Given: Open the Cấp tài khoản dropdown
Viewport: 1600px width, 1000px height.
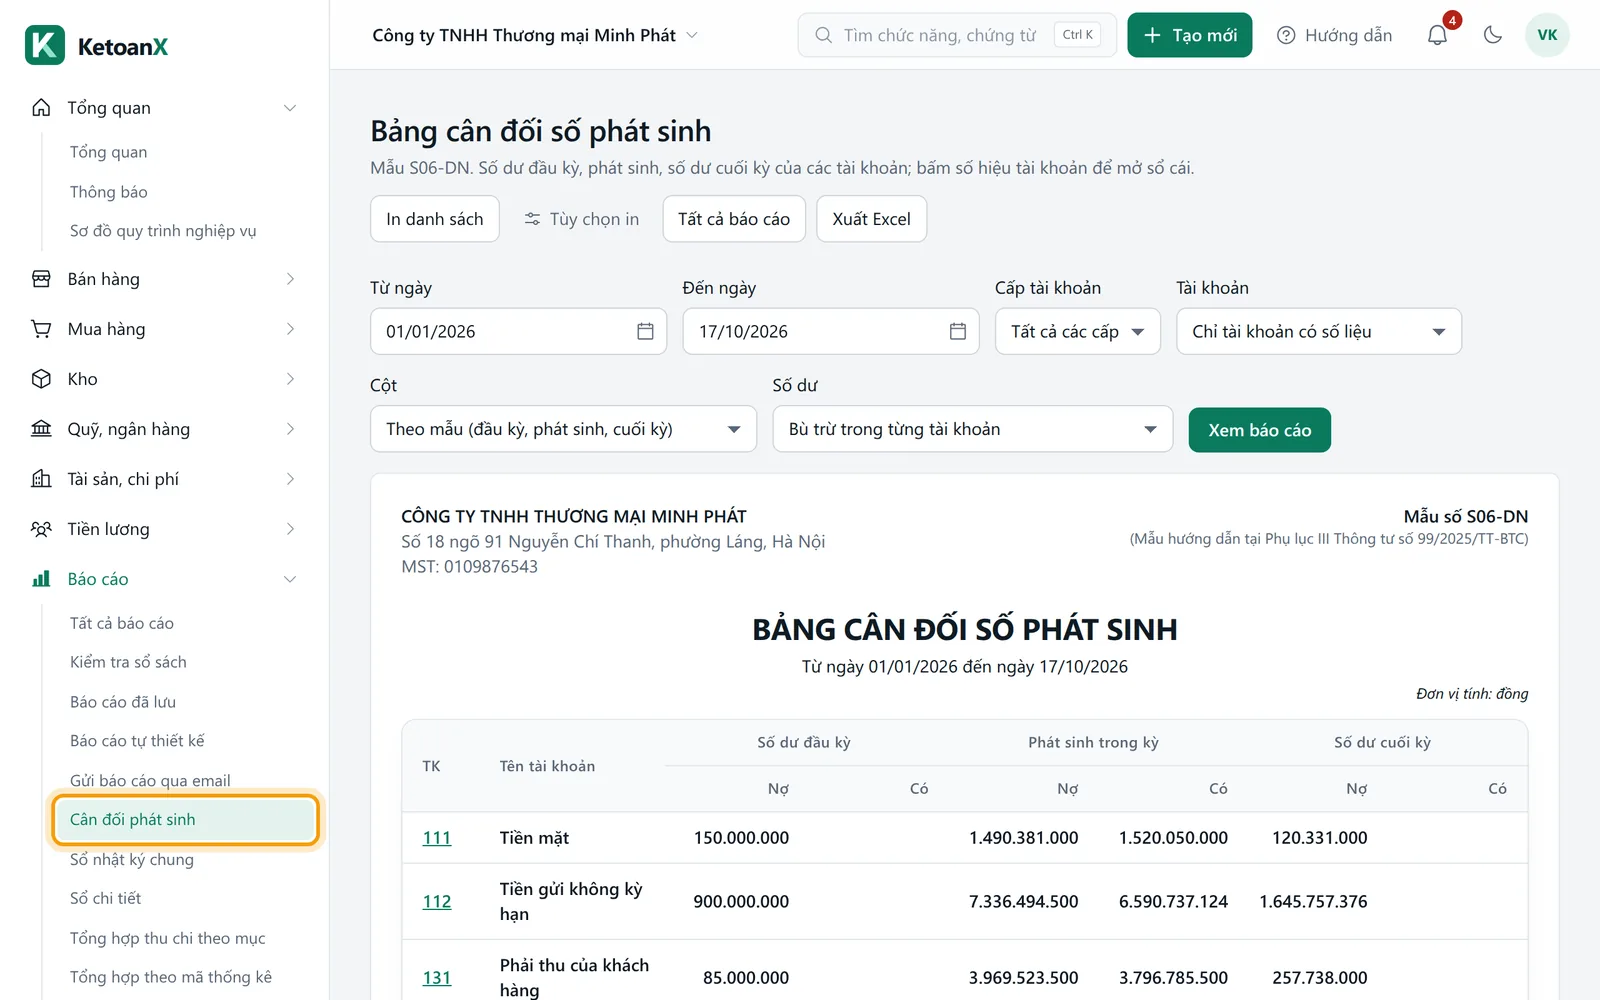Looking at the screenshot, I should [x=1078, y=331].
